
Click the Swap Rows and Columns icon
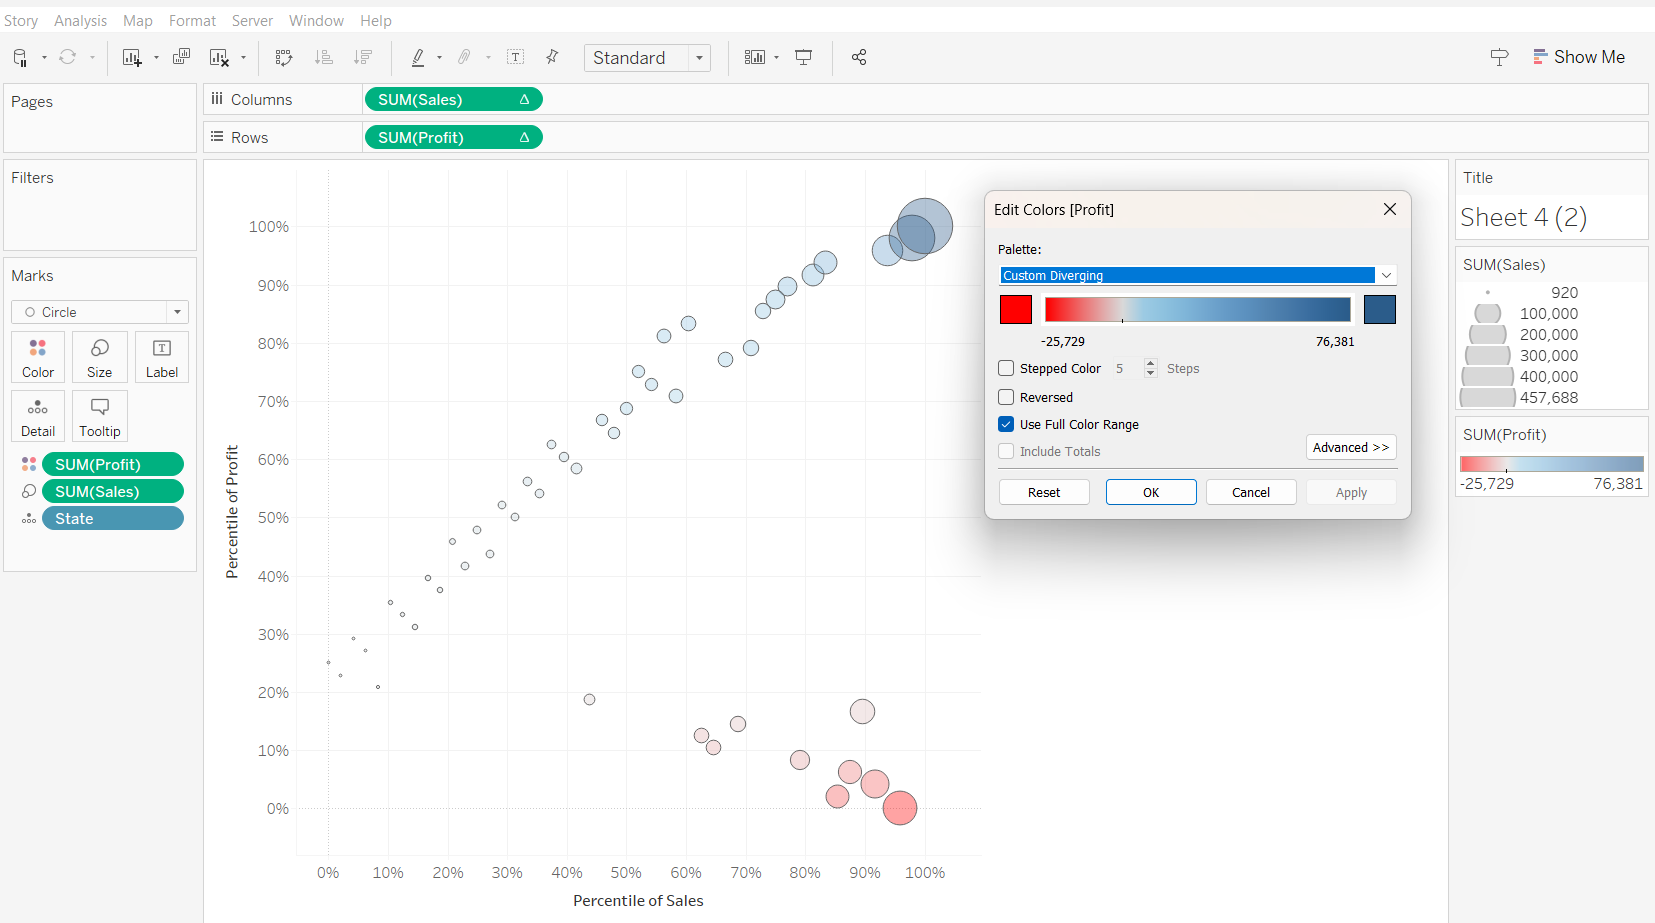284,58
